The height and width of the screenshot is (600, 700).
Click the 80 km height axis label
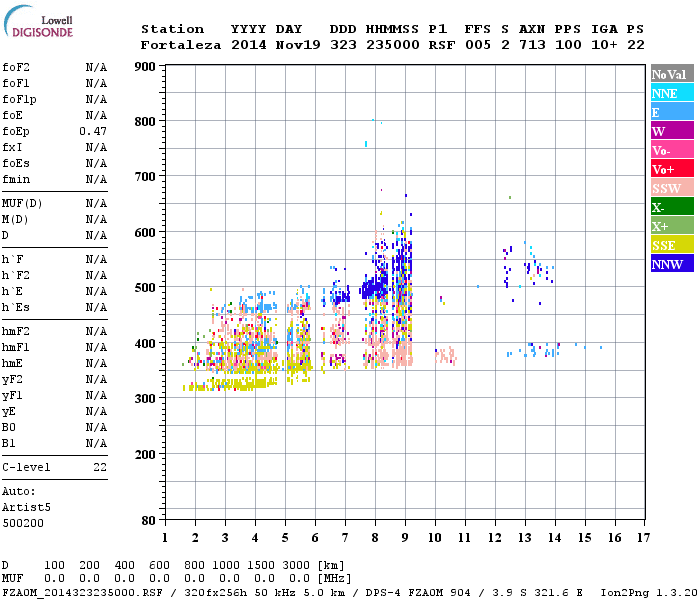click(x=148, y=521)
